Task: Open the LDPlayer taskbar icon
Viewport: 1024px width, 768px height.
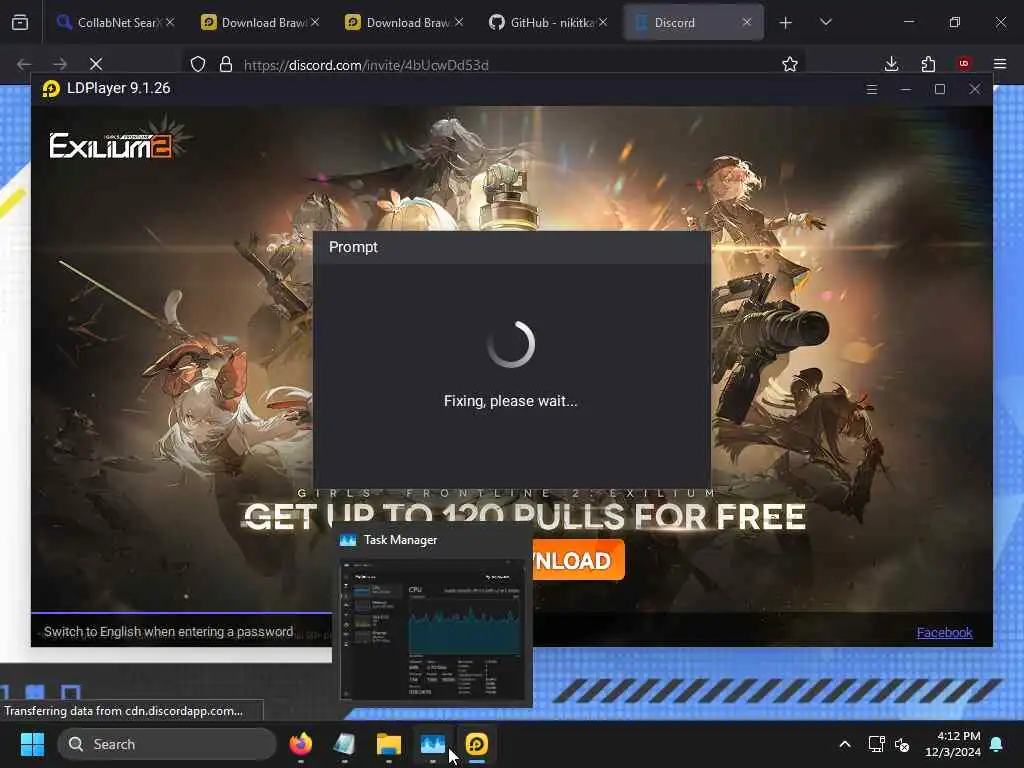Action: tap(477, 744)
